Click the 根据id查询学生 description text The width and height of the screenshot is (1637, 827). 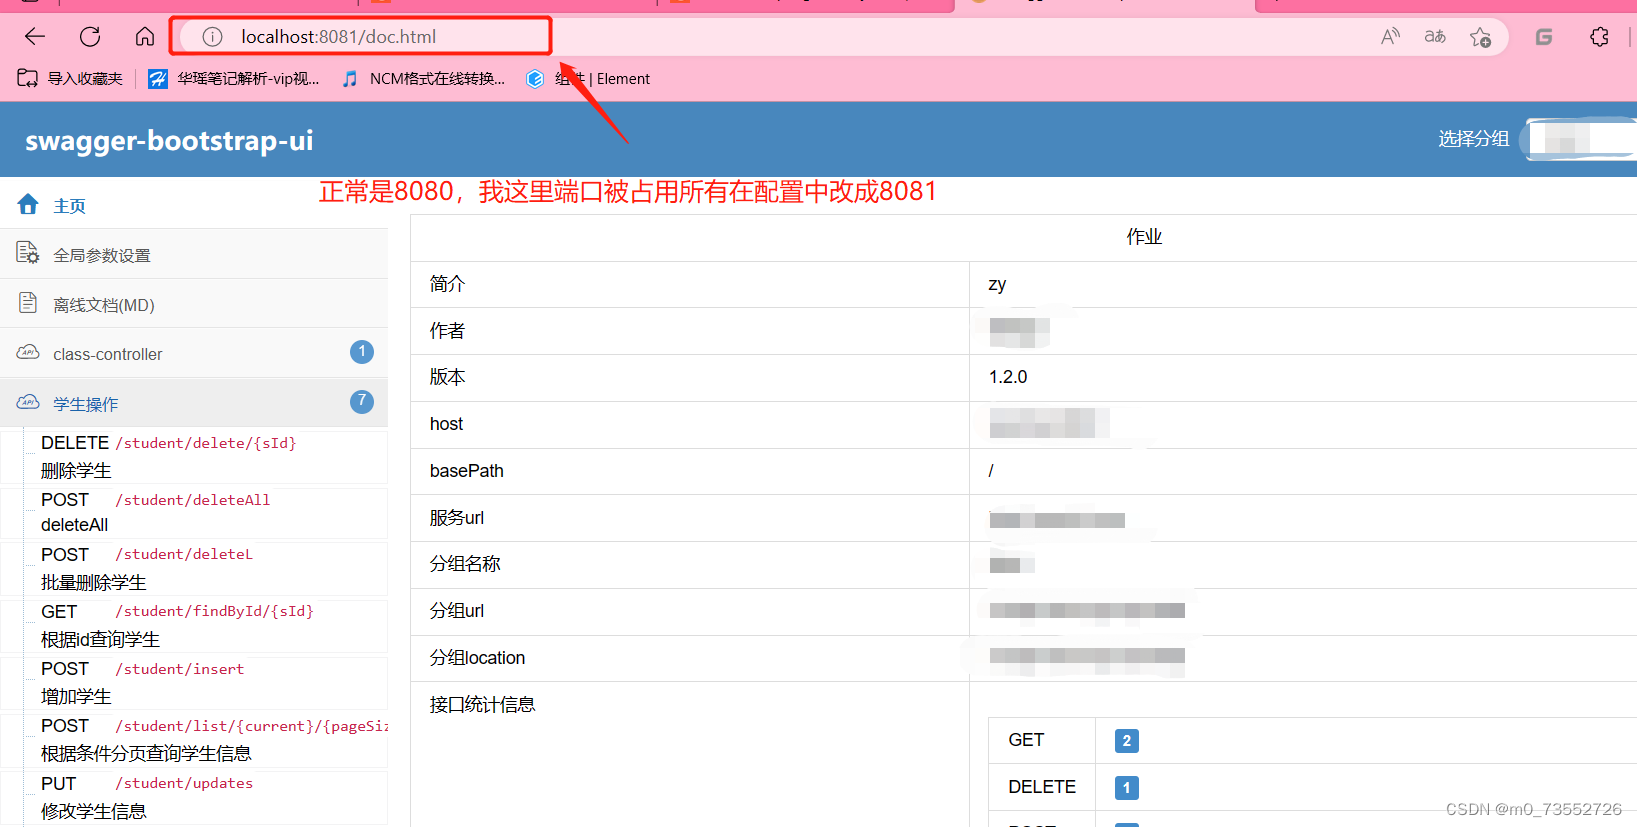100,639
